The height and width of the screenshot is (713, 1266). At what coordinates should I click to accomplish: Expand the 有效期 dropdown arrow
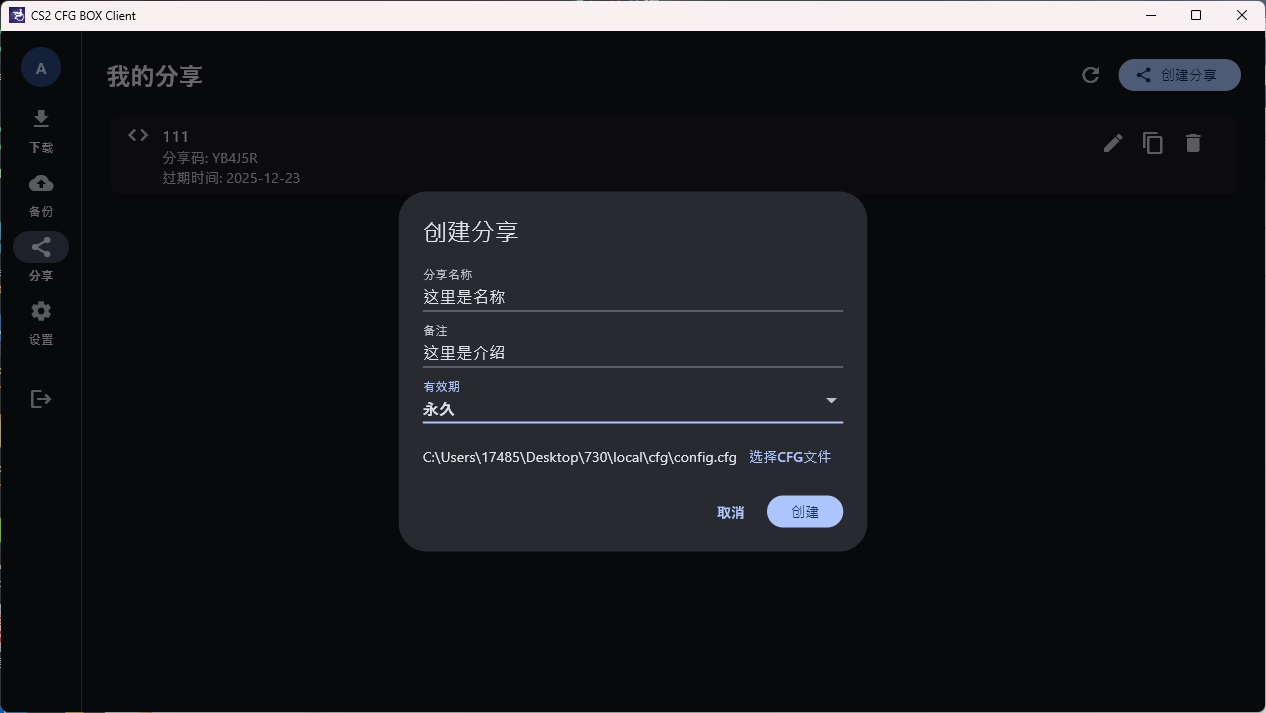[831, 401]
